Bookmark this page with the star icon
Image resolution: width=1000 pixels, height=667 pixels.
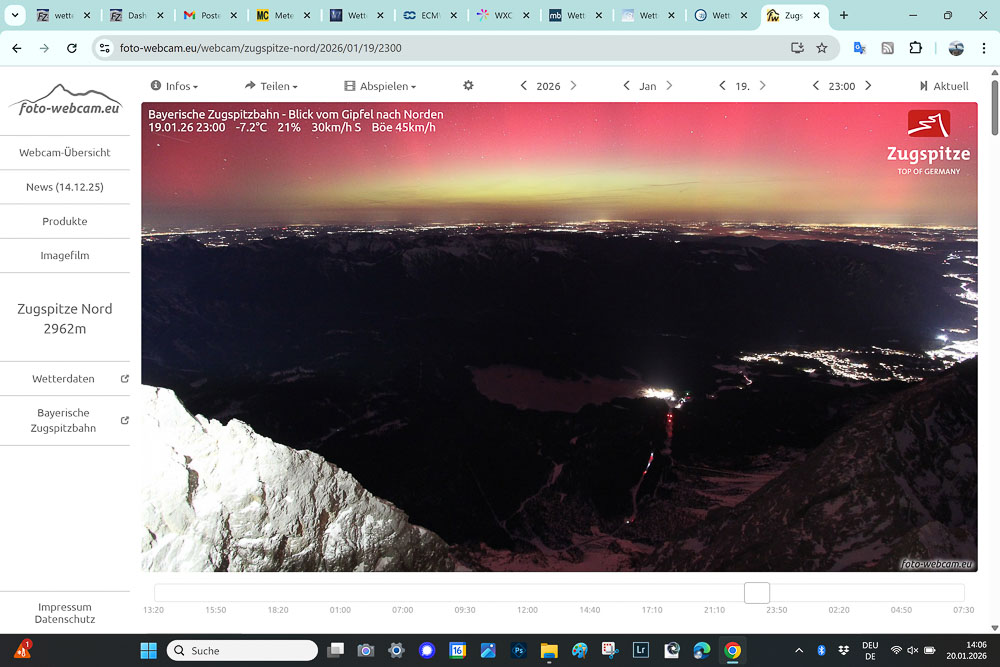click(x=822, y=48)
